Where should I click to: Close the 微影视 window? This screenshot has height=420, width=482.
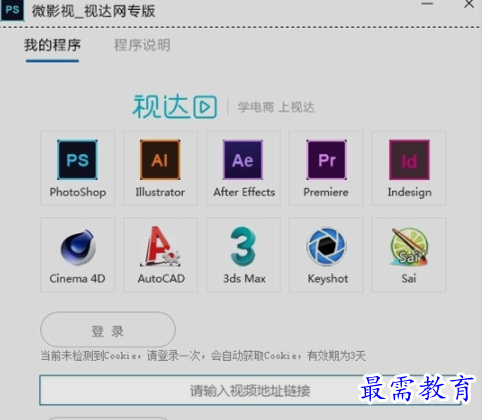tap(469, 4)
